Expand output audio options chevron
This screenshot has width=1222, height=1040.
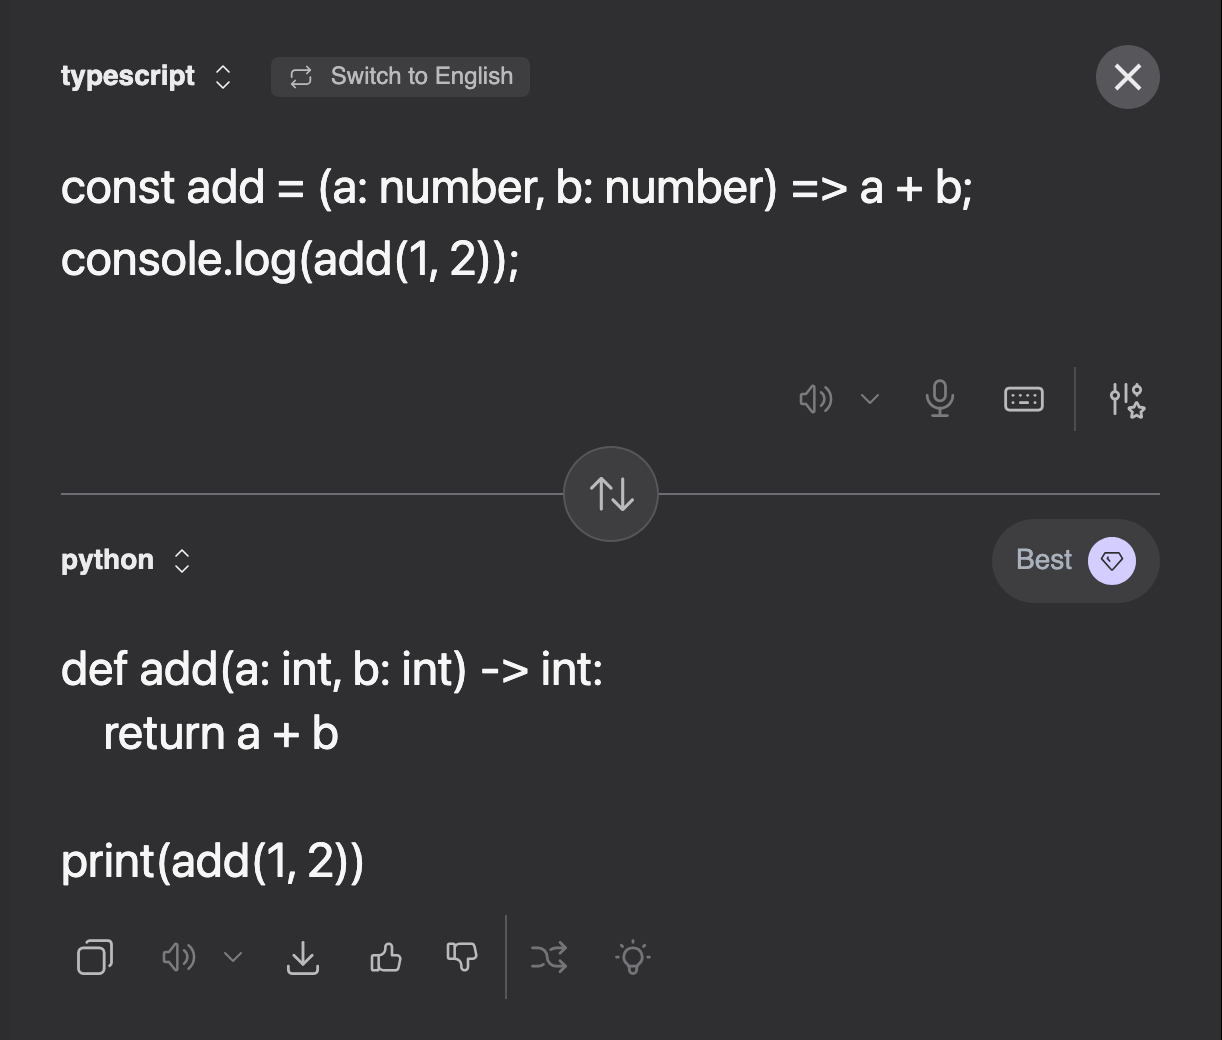[x=233, y=957]
